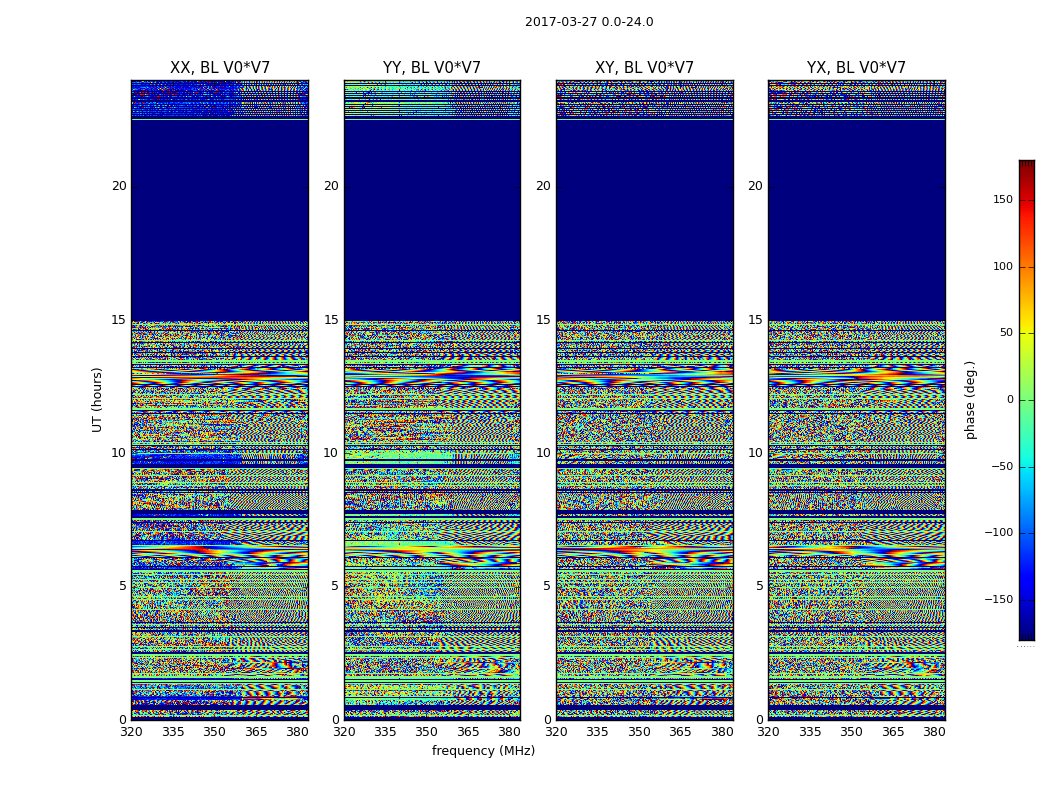Viewport: 1050px width, 800px height.
Task: Click the 335 frequency tick under XY plot
Action: pos(597,732)
